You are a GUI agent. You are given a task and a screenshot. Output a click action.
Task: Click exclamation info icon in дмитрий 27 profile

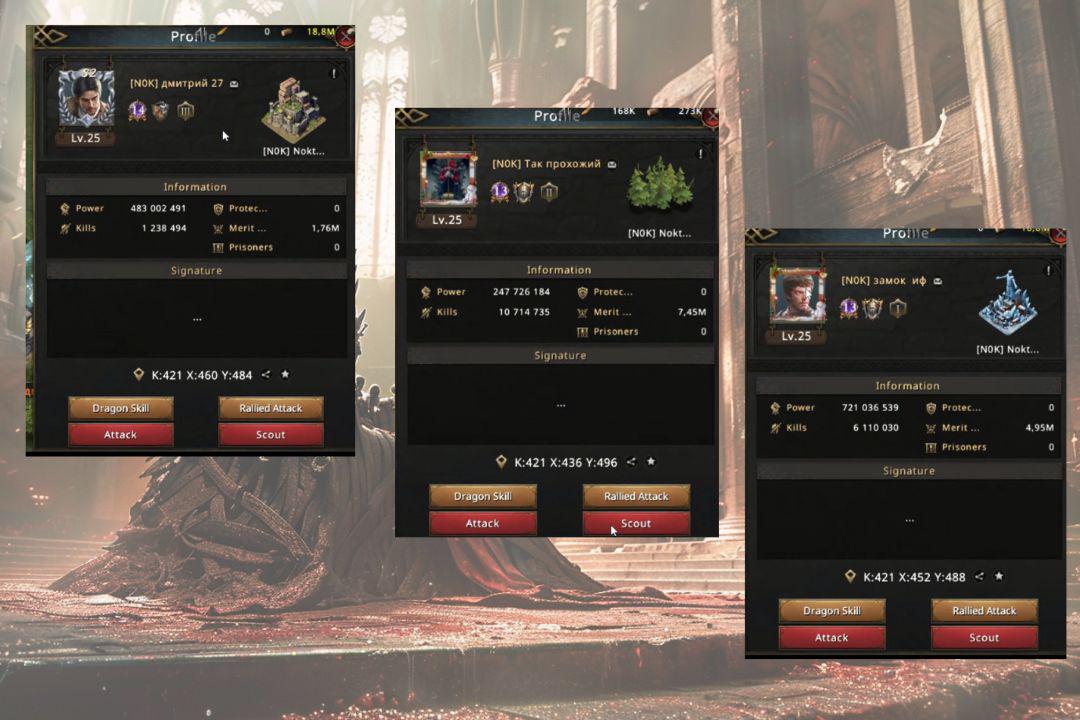coord(334,73)
